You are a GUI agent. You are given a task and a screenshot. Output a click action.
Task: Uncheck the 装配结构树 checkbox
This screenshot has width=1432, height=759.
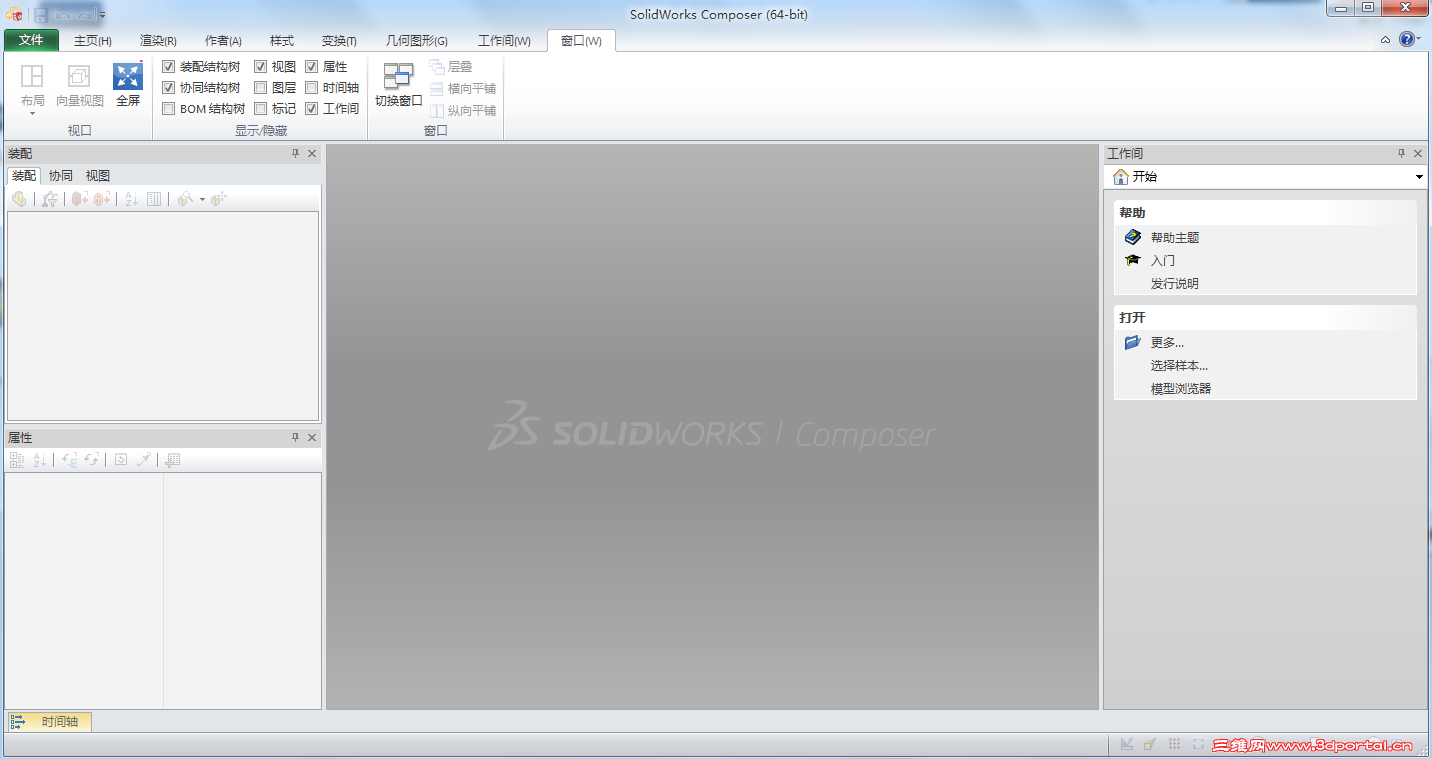168,66
